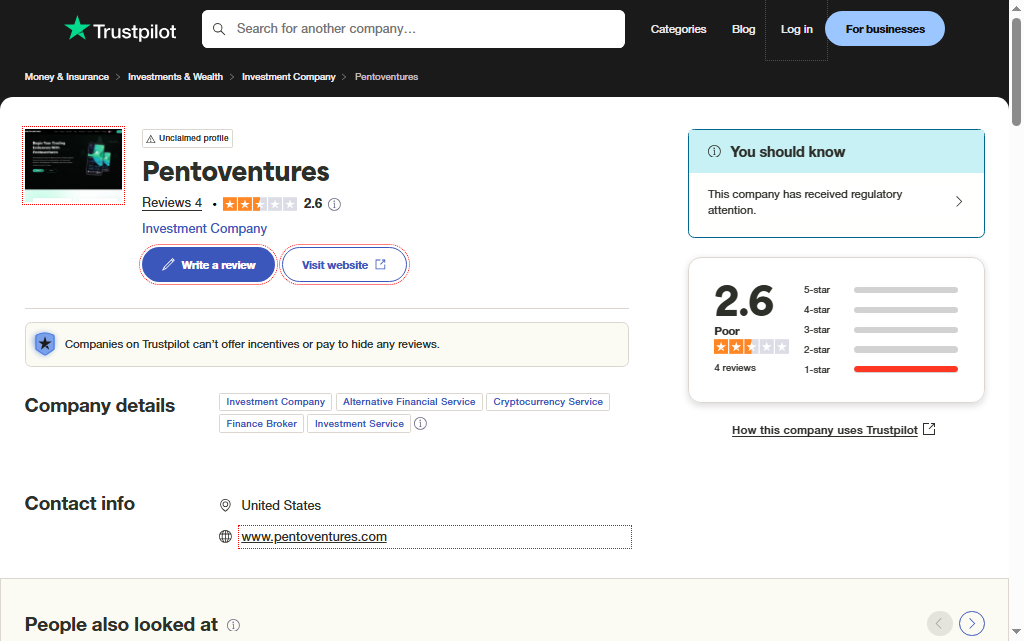Viewport: 1024px width, 641px height.
Task: Click the Pentoventures company thumbnail
Action: coord(74,166)
